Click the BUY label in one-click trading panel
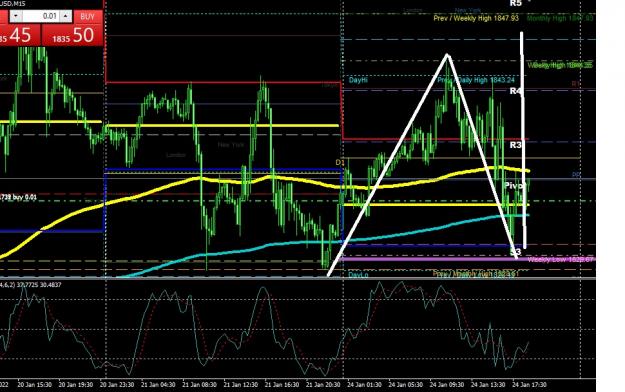625x392 pixels. tap(87, 16)
